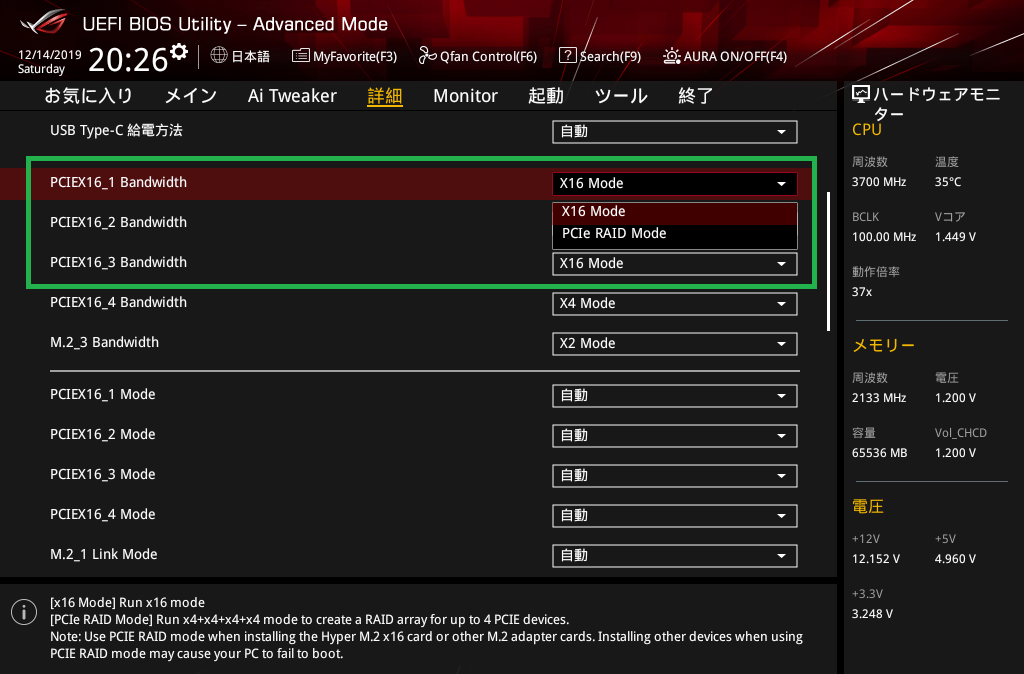
Task: Switch to the メイン tab
Action: tap(191, 96)
